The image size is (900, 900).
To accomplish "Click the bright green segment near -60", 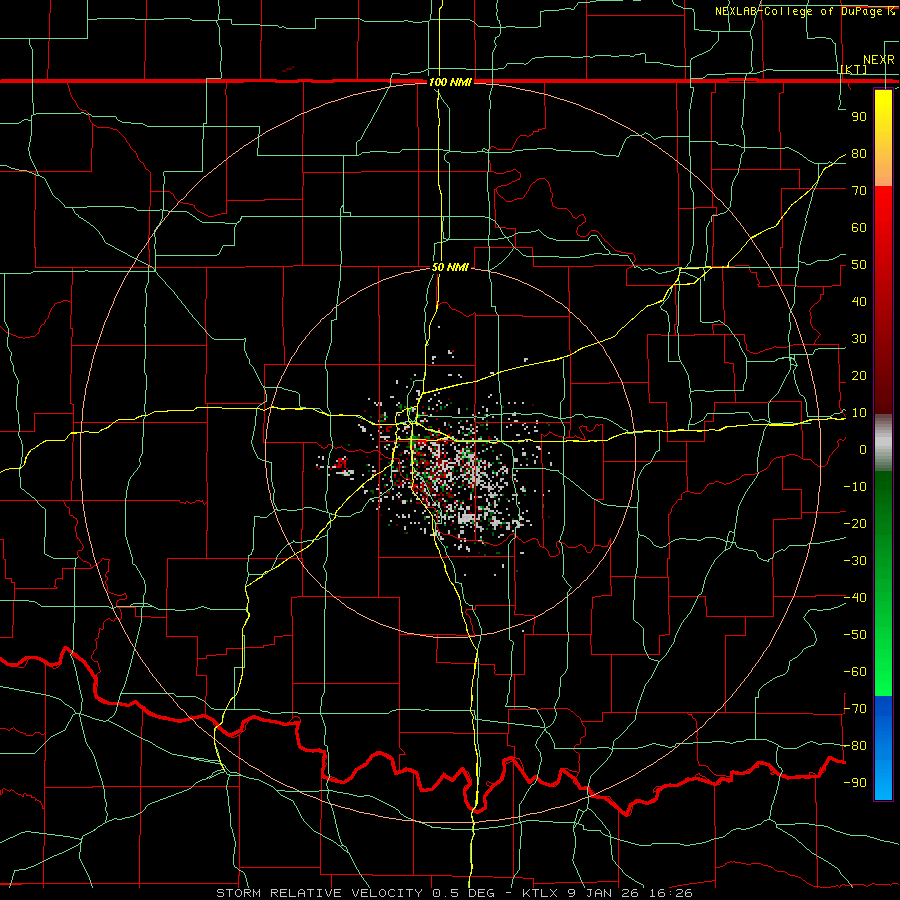I will pyautogui.click(x=883, y=672).
